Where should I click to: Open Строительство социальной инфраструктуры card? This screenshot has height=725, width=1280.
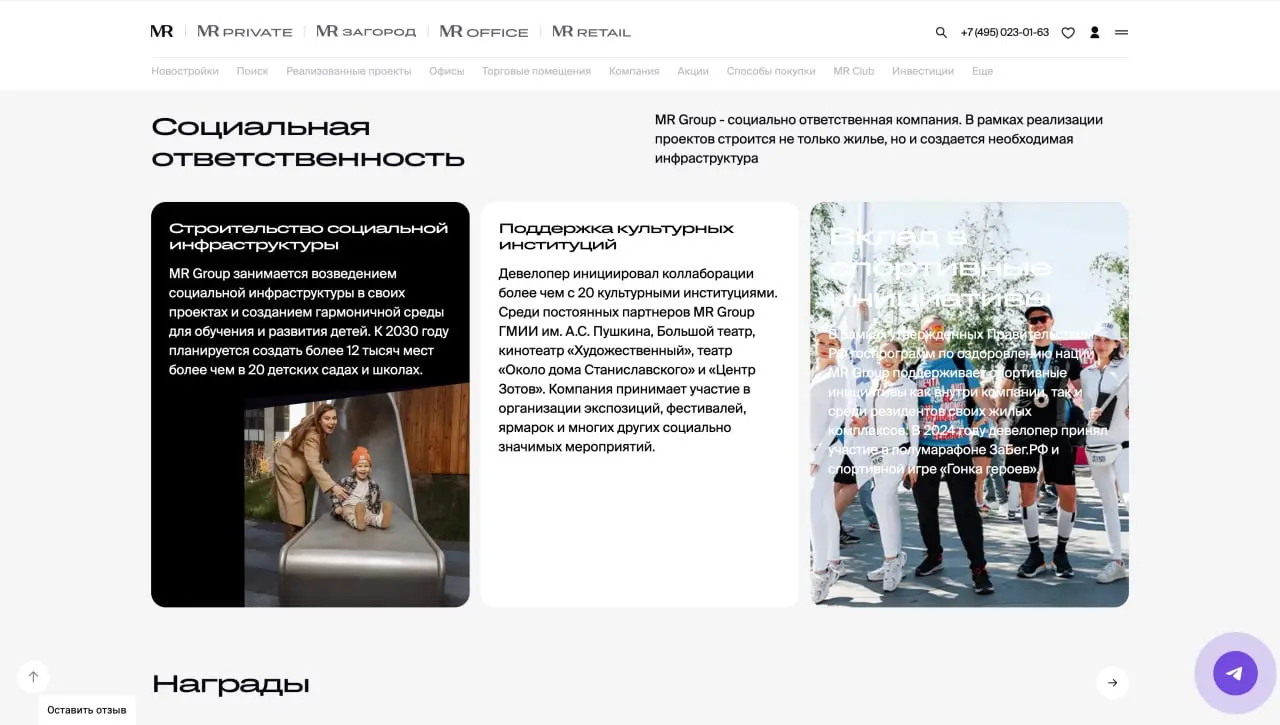pos(310,404)
